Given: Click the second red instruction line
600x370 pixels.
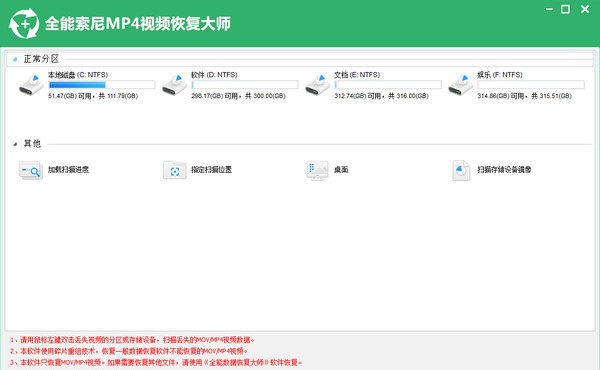Looking at the screenshot, I should pos(129,351).
